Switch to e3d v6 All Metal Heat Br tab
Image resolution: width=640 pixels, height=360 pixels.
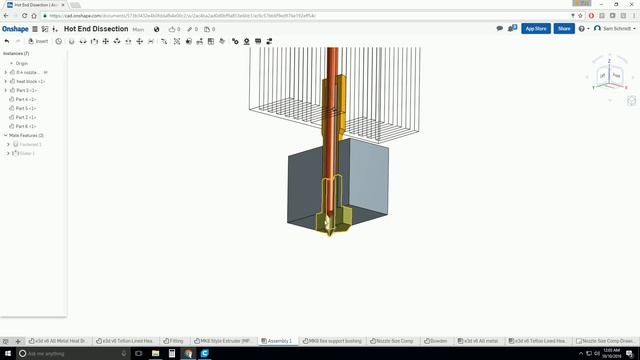58,341
